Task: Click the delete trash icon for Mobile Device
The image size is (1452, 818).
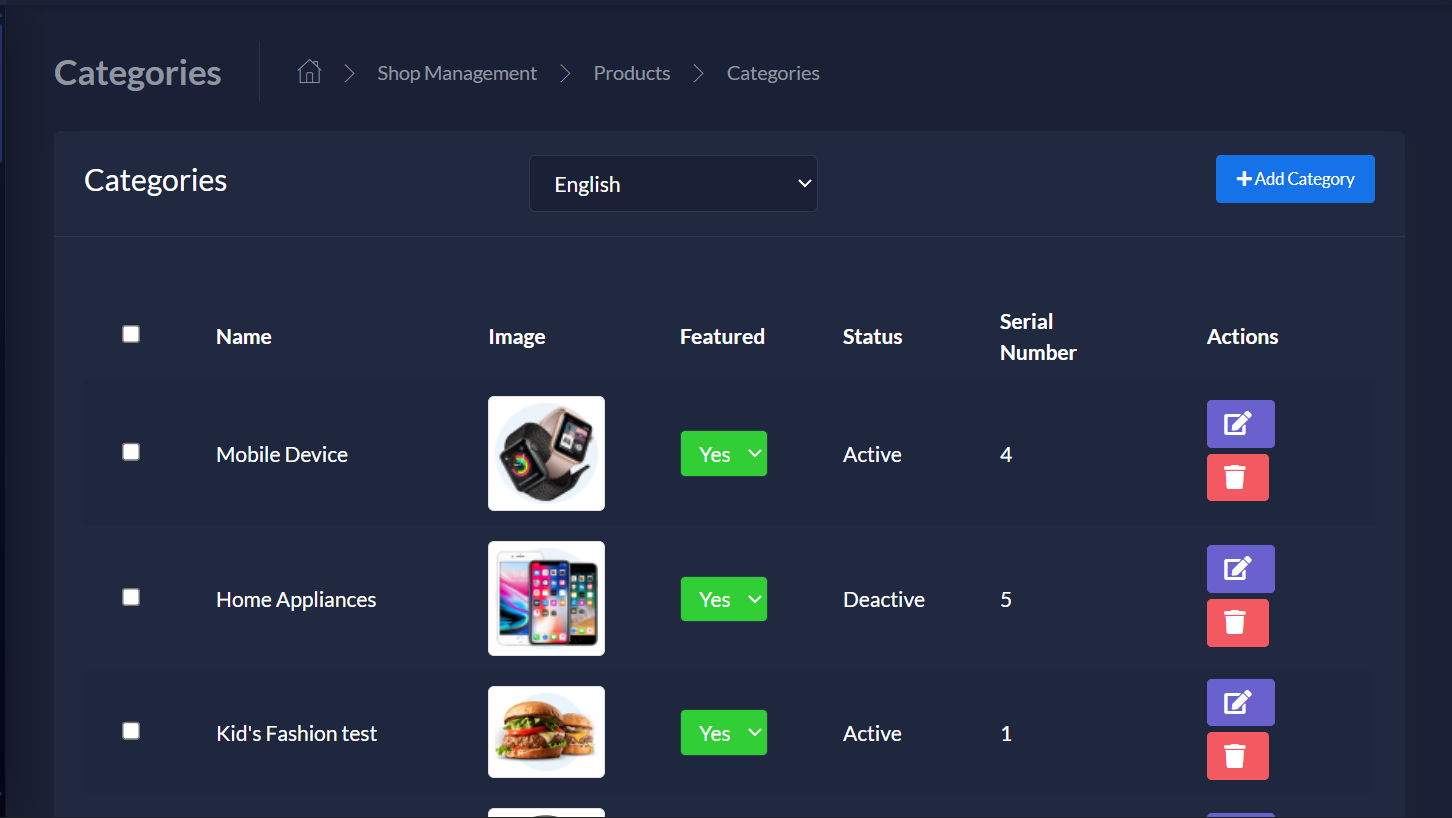Action: pyautogui.click(x=1238, y=477)
